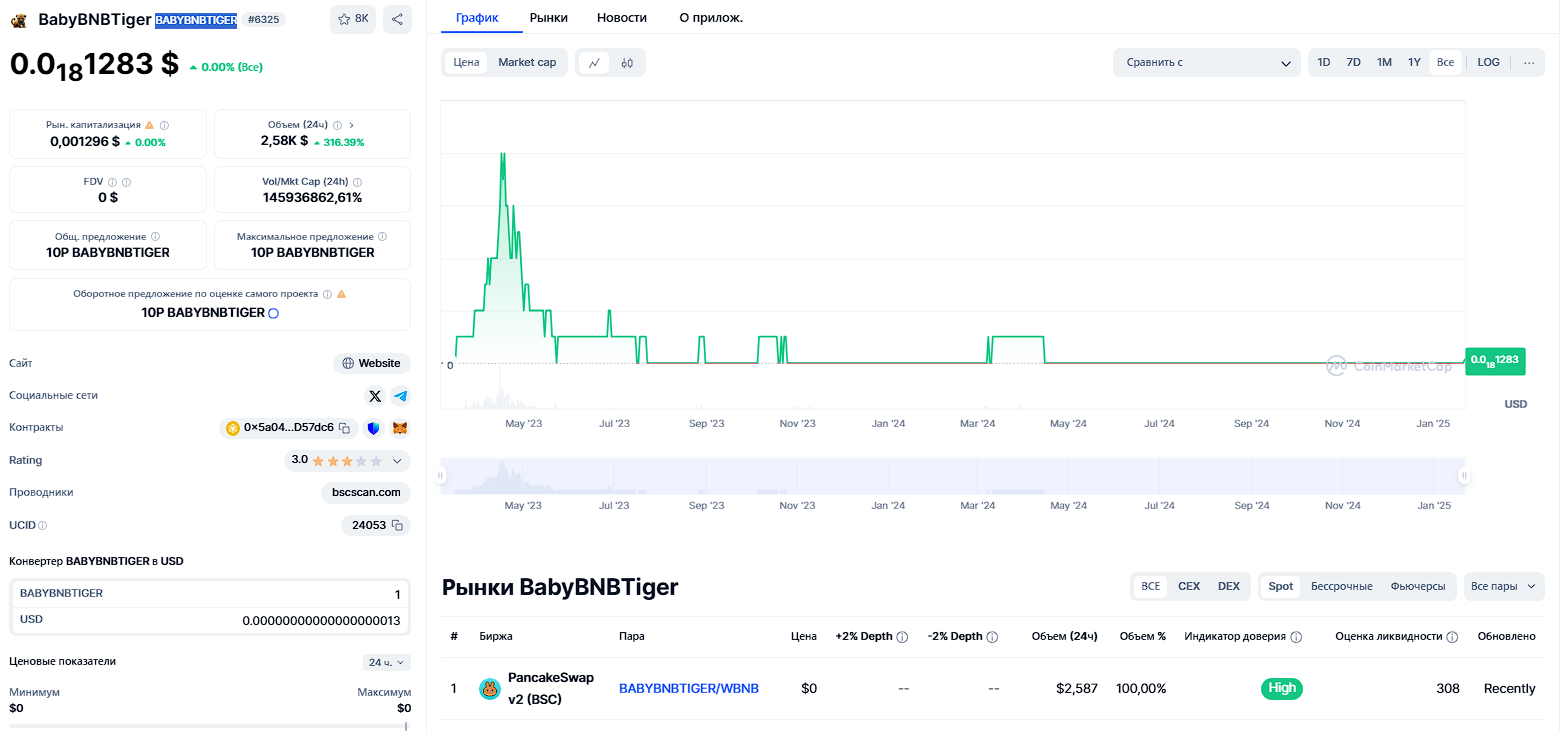Screen dimensions: 1560x732
Task: Select Цена chart mode
Action: point(466,62)
